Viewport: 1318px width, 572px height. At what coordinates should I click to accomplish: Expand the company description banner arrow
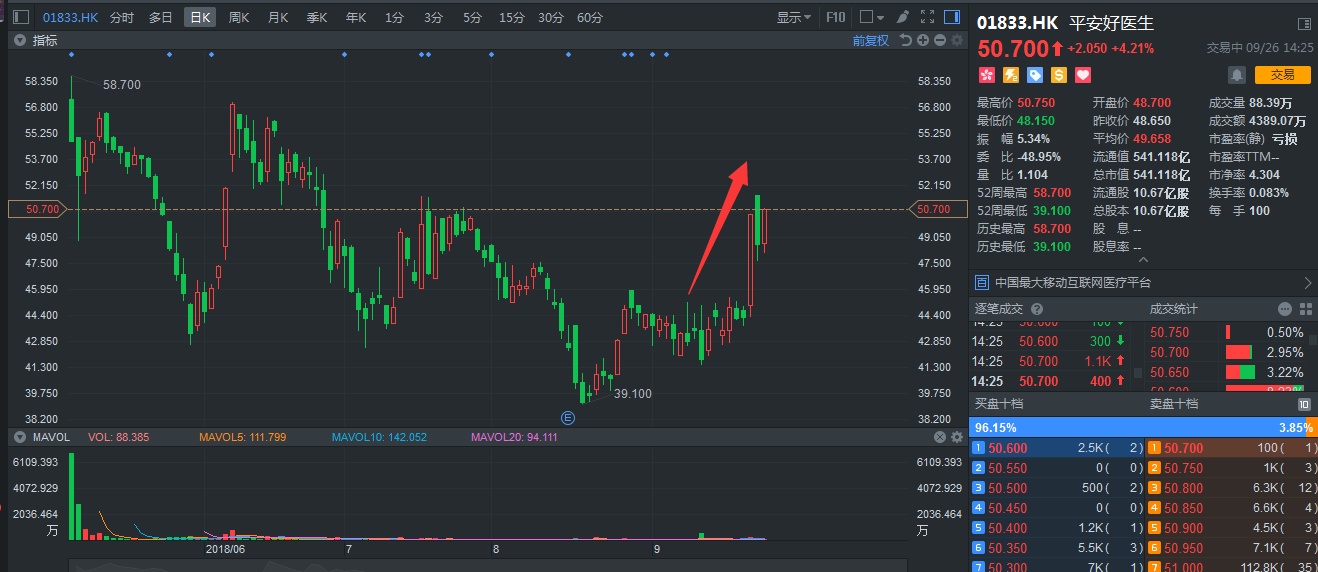pyautogui.click(x=1308, y=283)
